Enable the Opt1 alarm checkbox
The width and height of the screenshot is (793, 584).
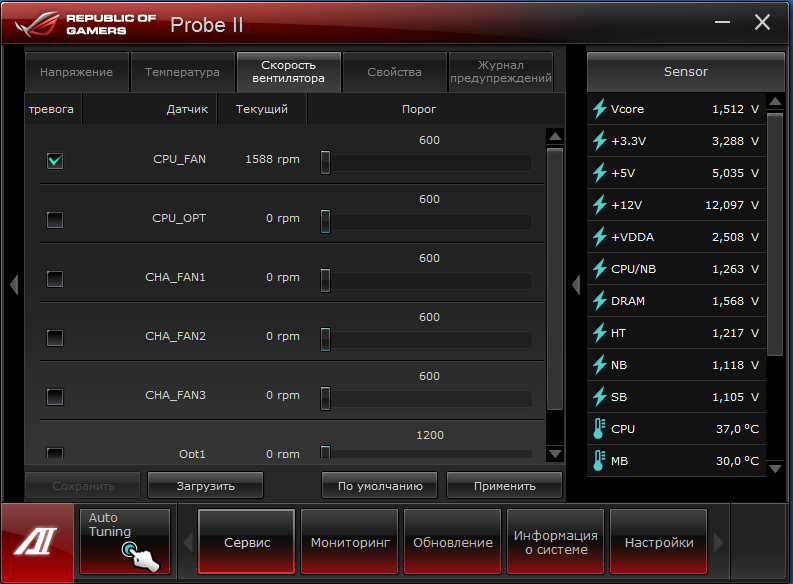(55, 453)
